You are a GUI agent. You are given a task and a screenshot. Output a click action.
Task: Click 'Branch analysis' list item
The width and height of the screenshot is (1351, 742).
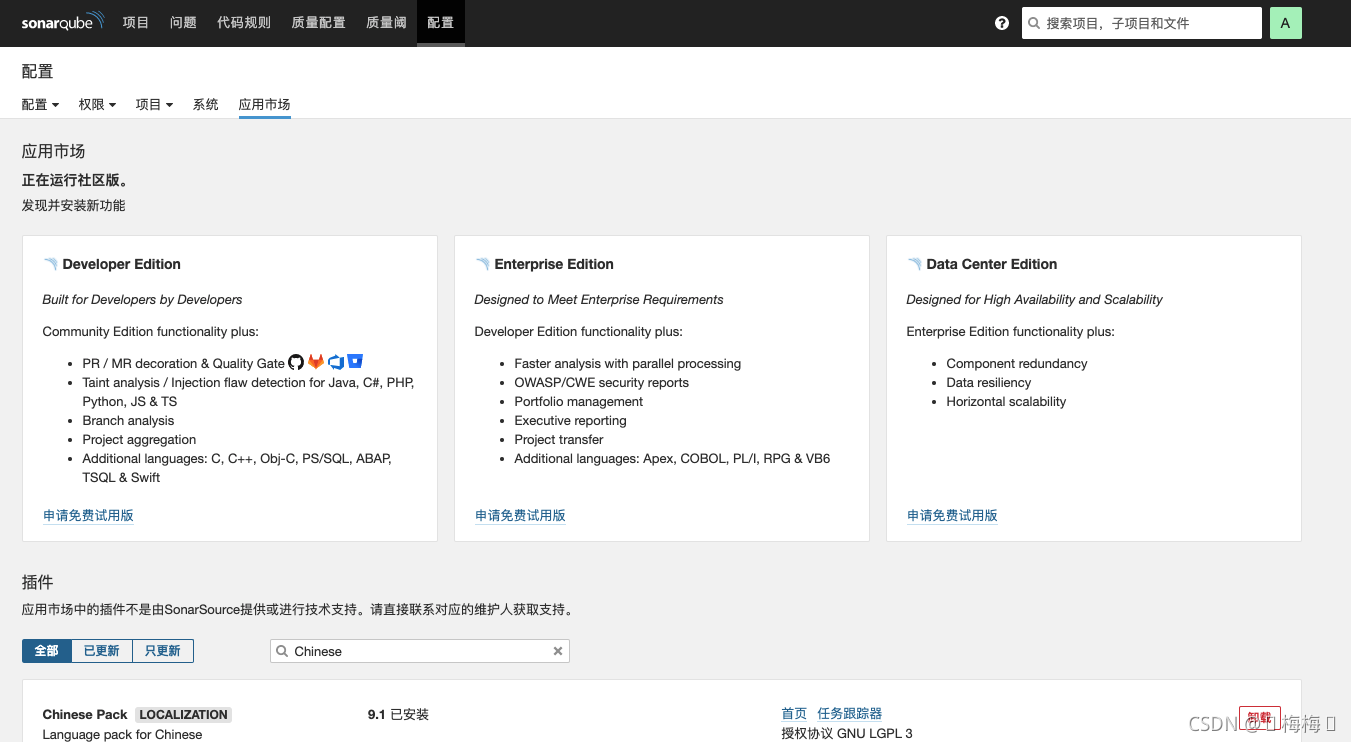(x=128, y=420)
